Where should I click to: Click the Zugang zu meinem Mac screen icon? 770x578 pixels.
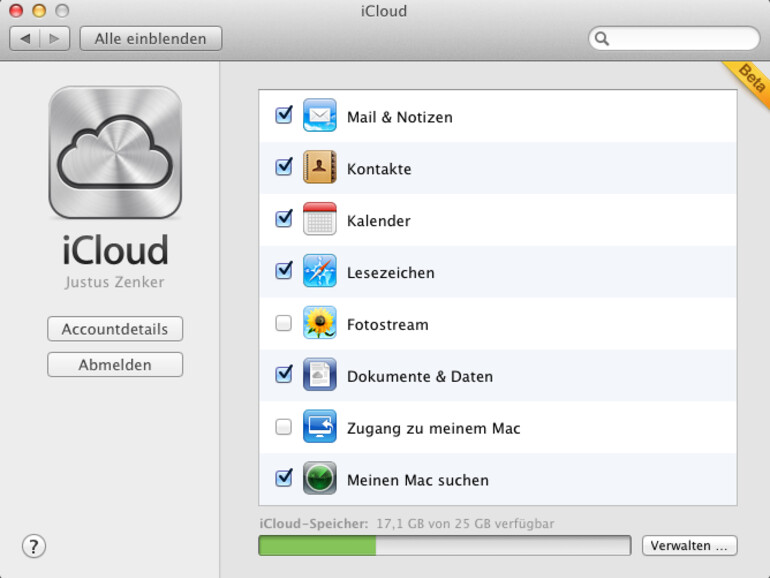click(320, 426)
